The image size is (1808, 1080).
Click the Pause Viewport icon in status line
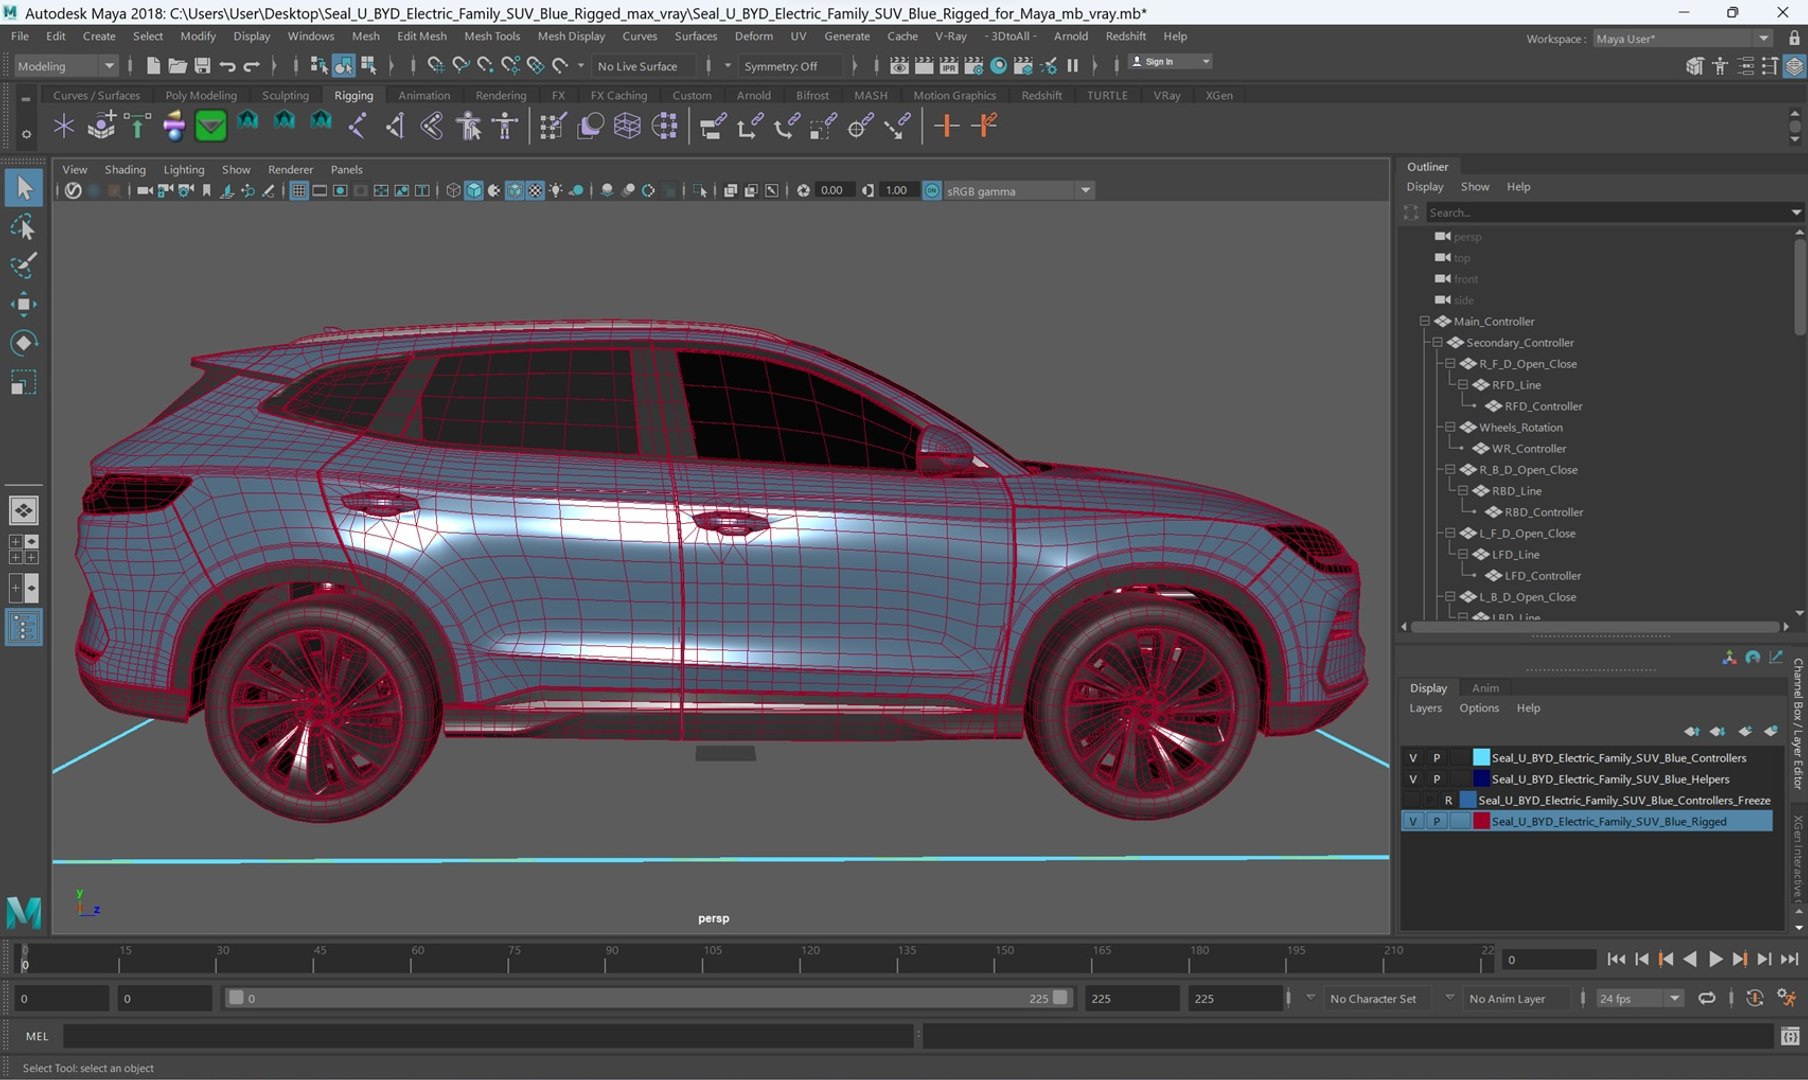[x=1072, y=66]
